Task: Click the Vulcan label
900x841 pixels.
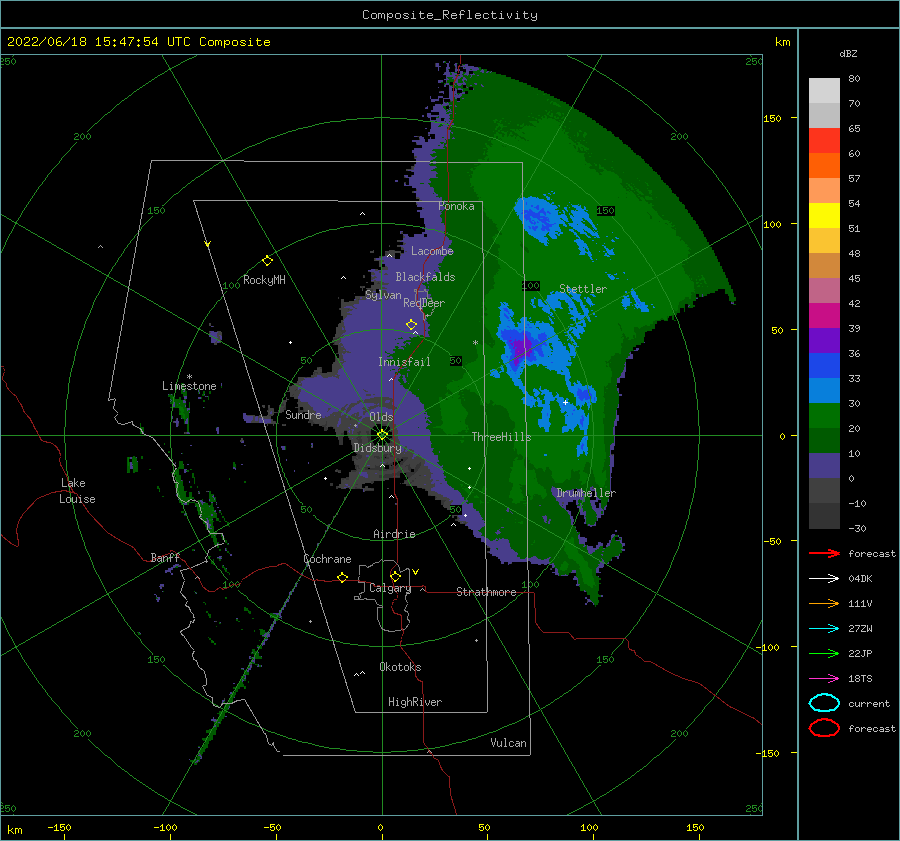Action: pos(509,743)
